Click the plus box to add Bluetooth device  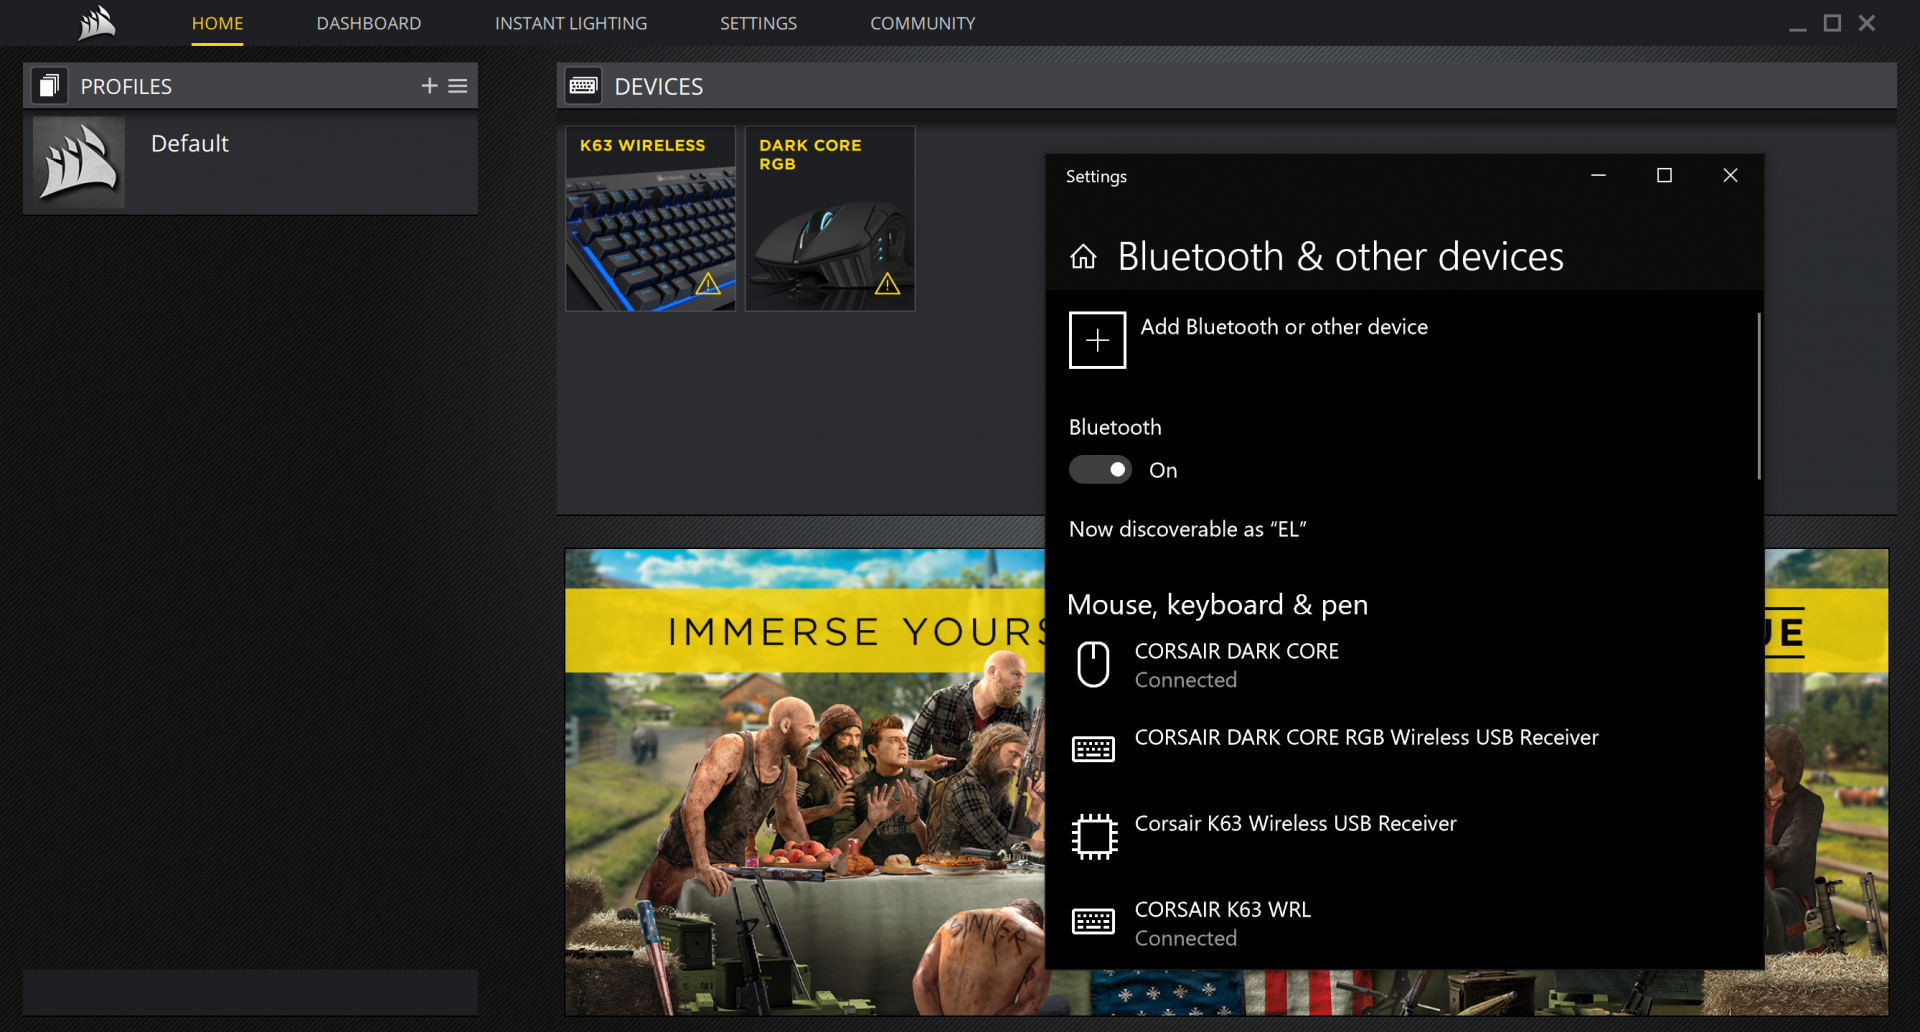pyautogui.click(x=1097, y=340)
